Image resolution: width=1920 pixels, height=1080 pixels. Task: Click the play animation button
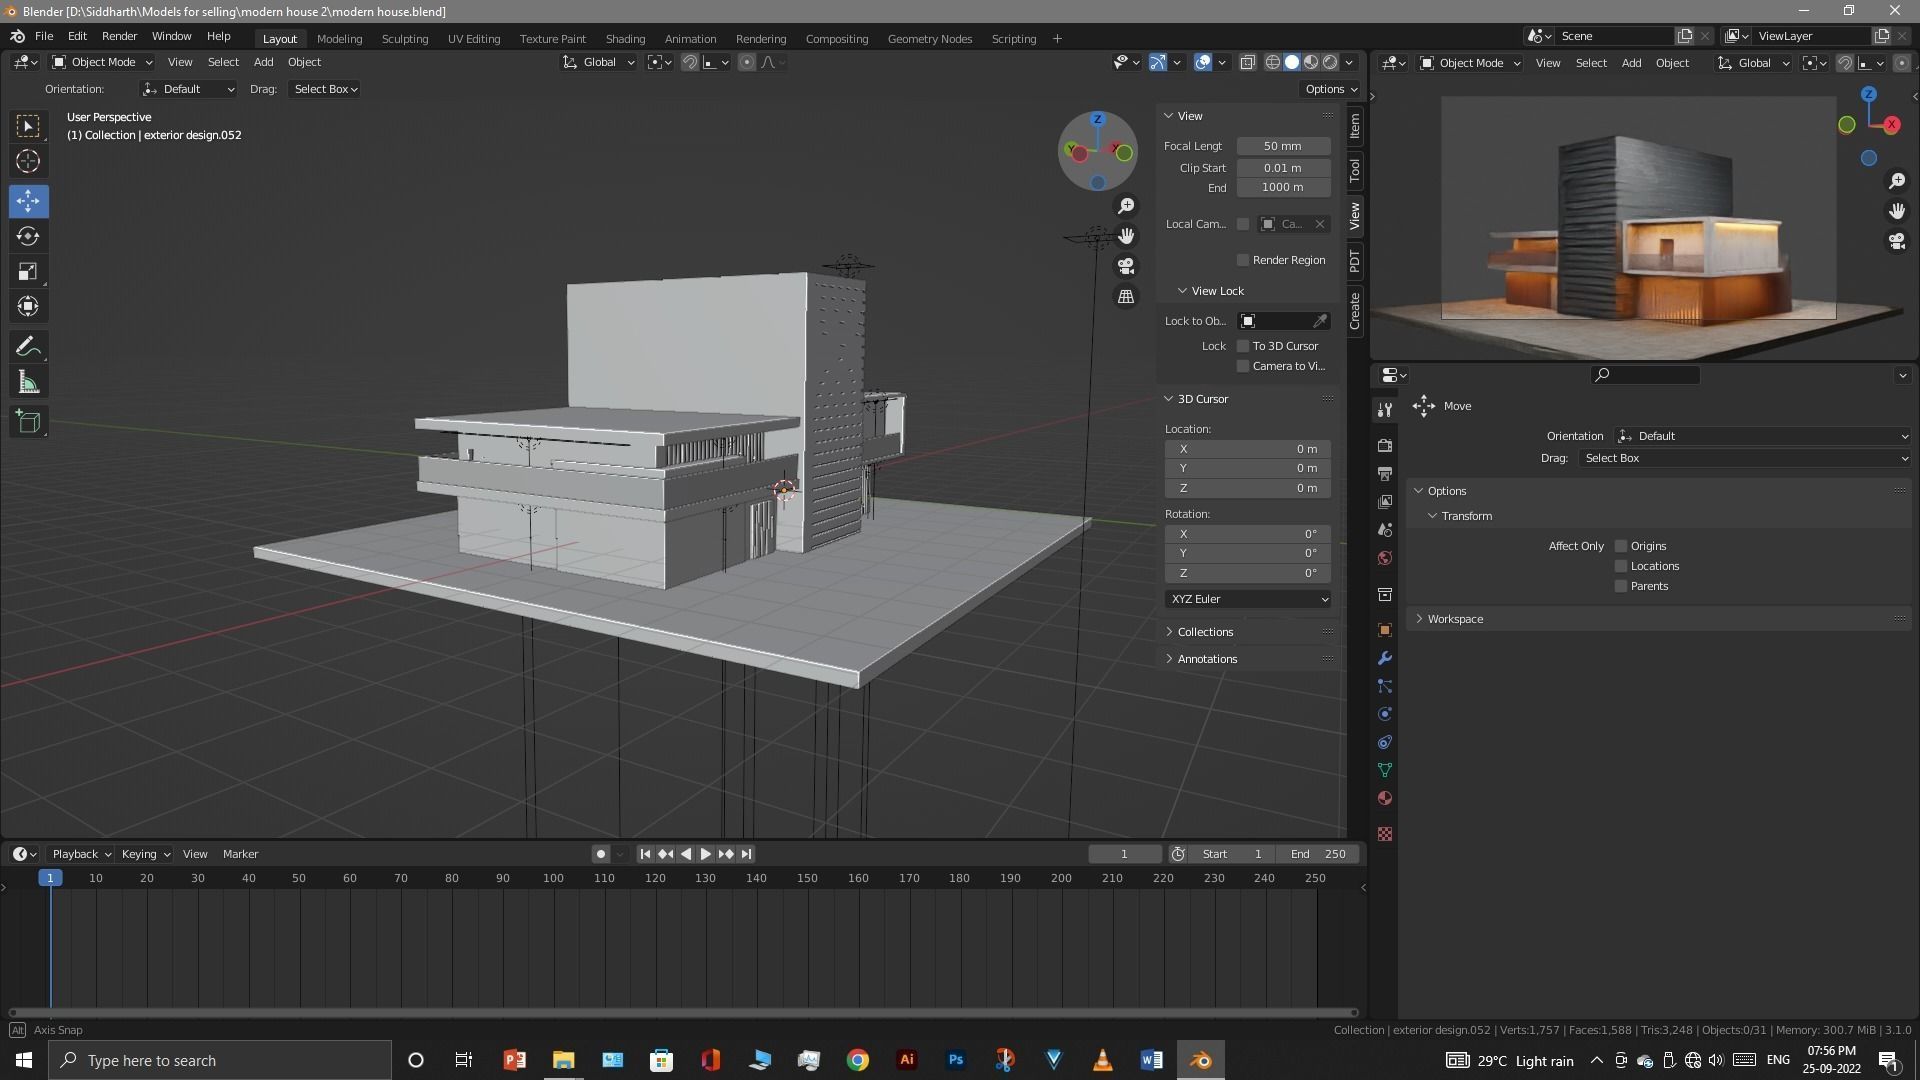[706, 854]
